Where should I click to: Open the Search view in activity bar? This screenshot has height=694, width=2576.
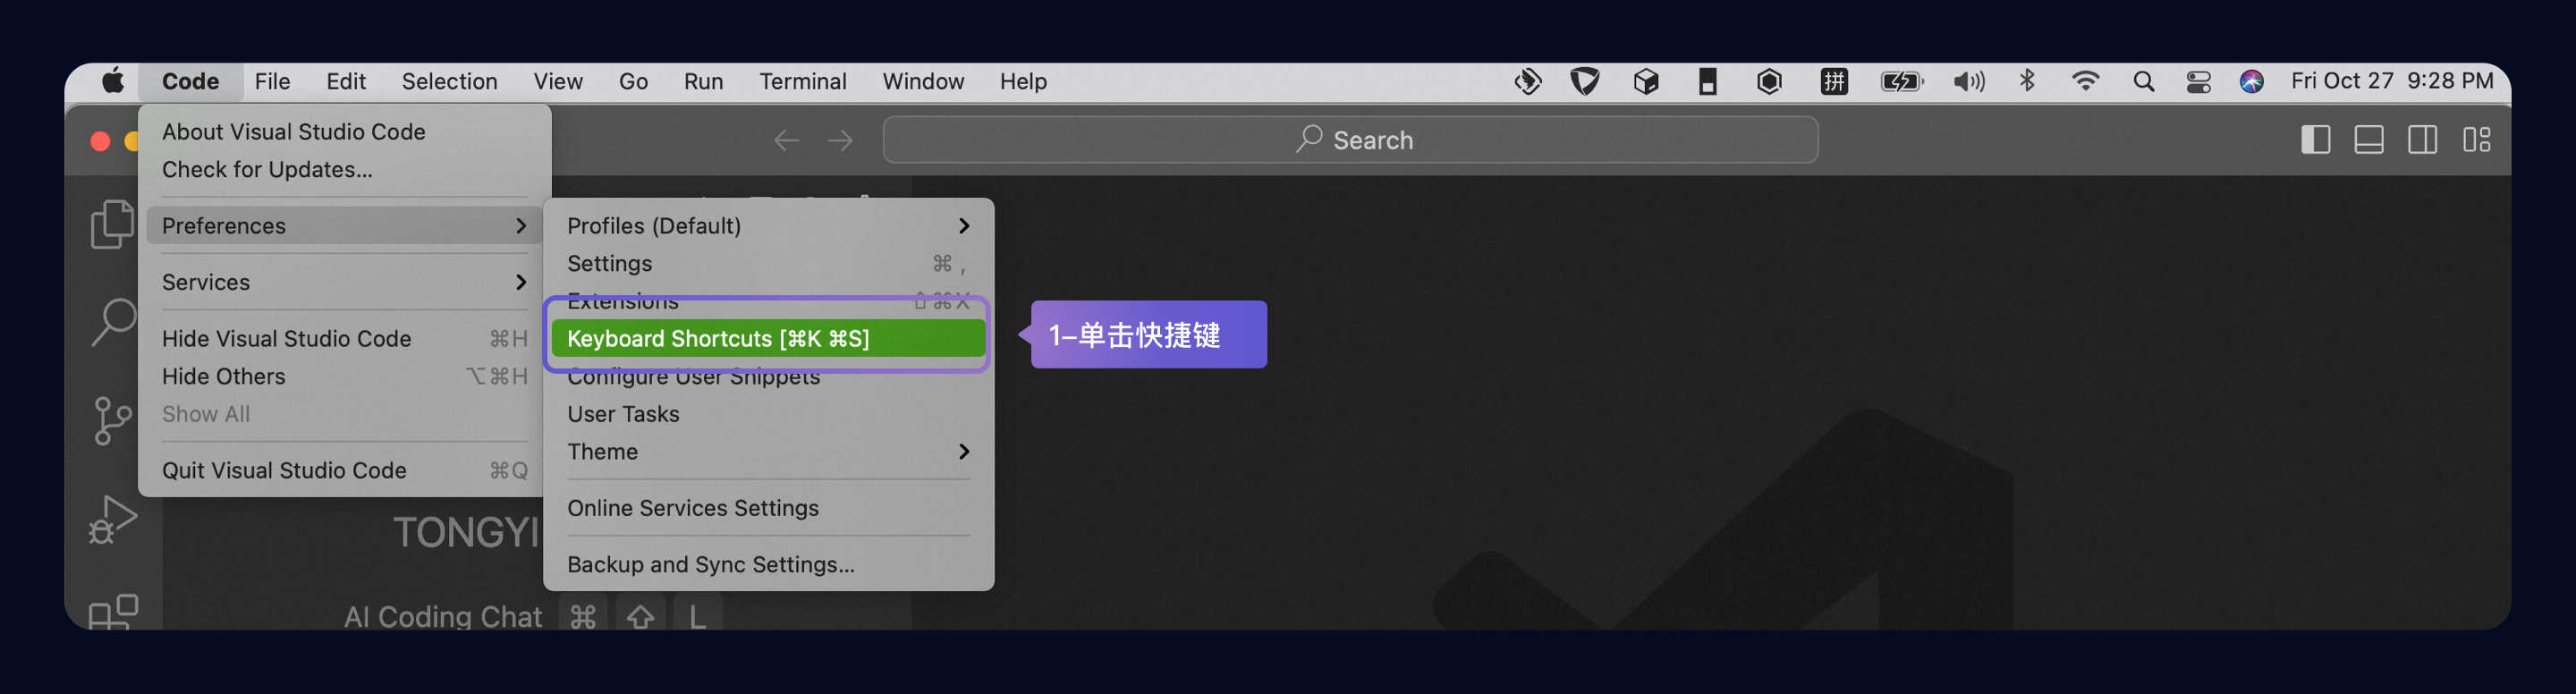tap(112, 322)
